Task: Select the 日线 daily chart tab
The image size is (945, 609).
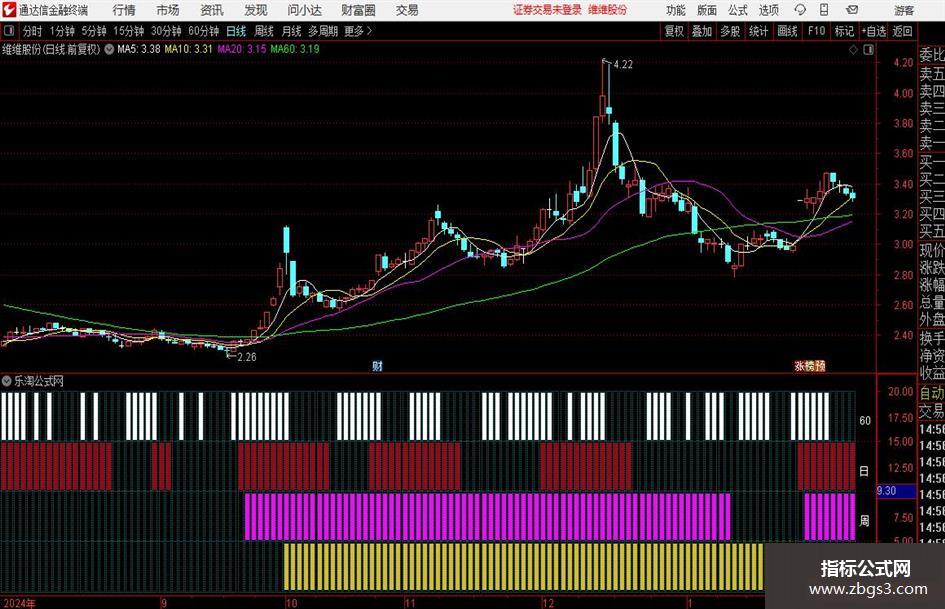Action: pos(236,31)
